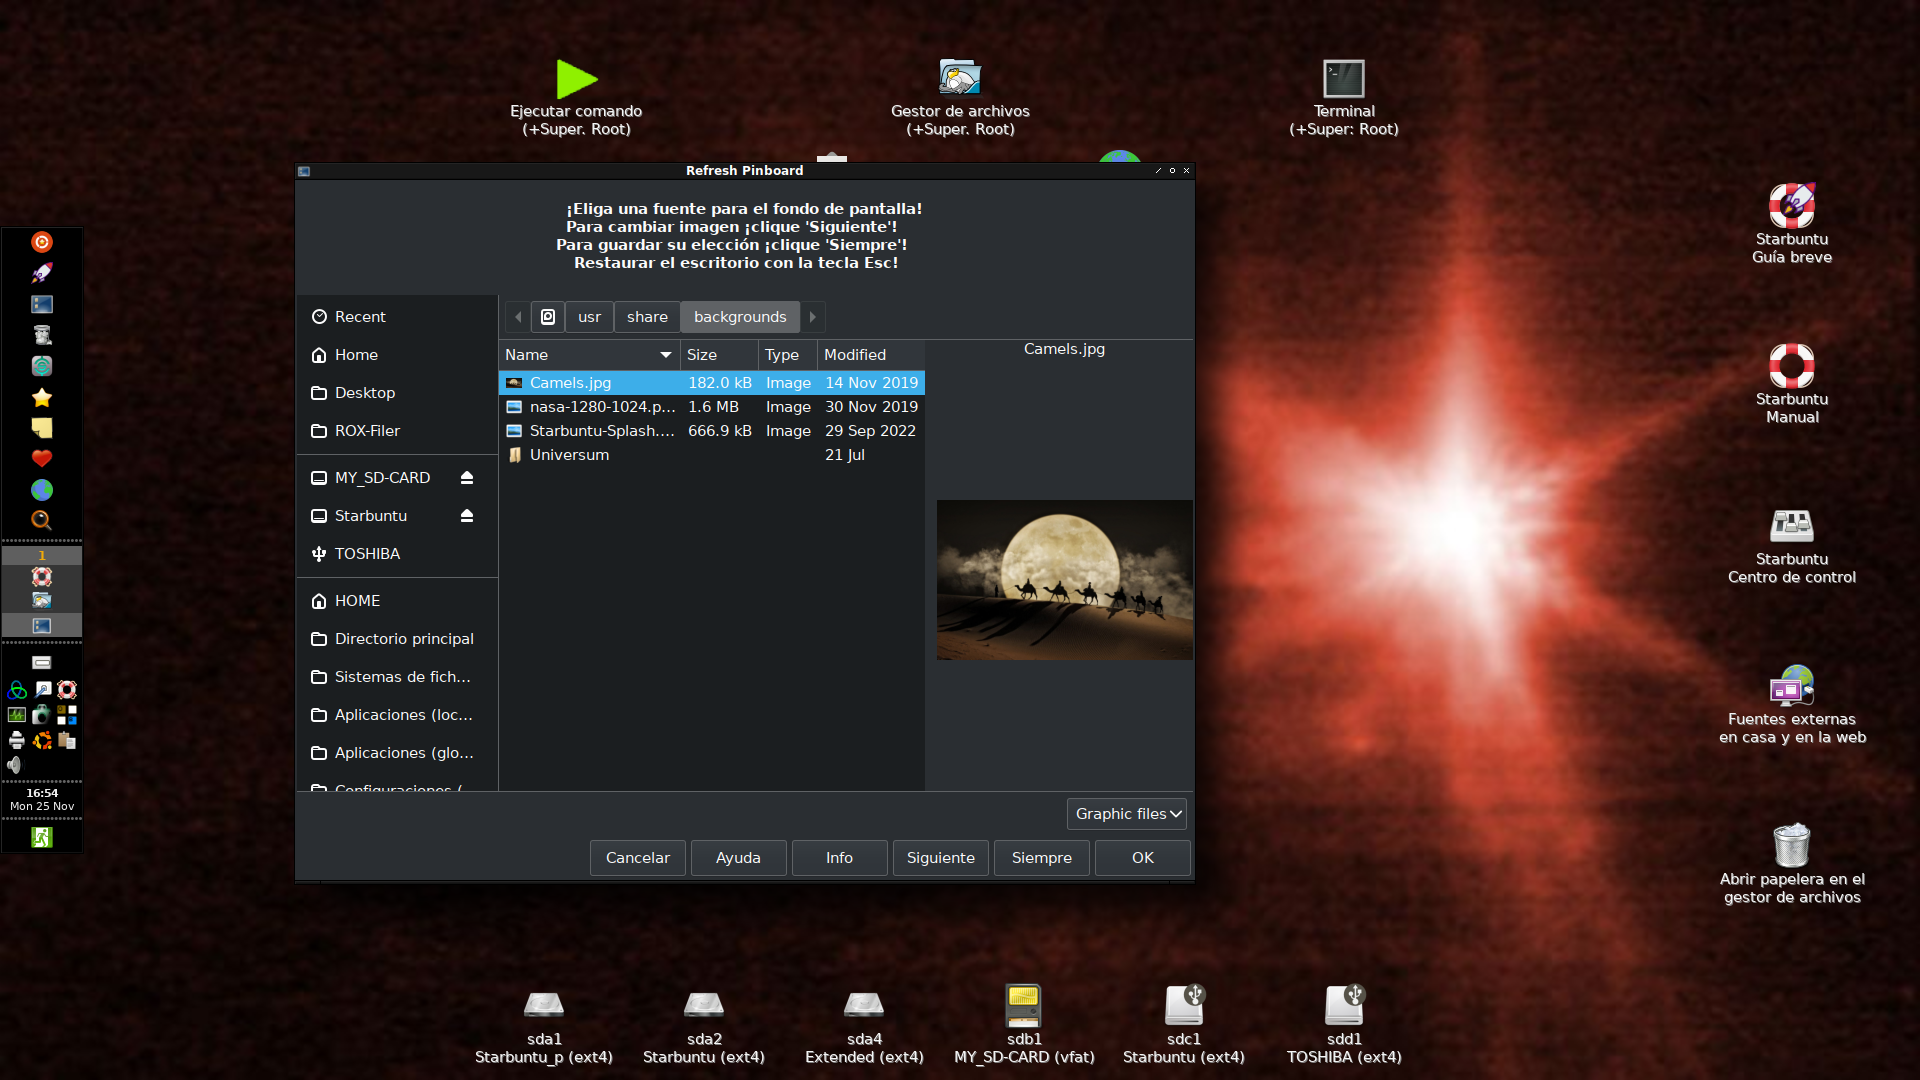Eject the Starbuntu volume in sidebar

(467, 516)
